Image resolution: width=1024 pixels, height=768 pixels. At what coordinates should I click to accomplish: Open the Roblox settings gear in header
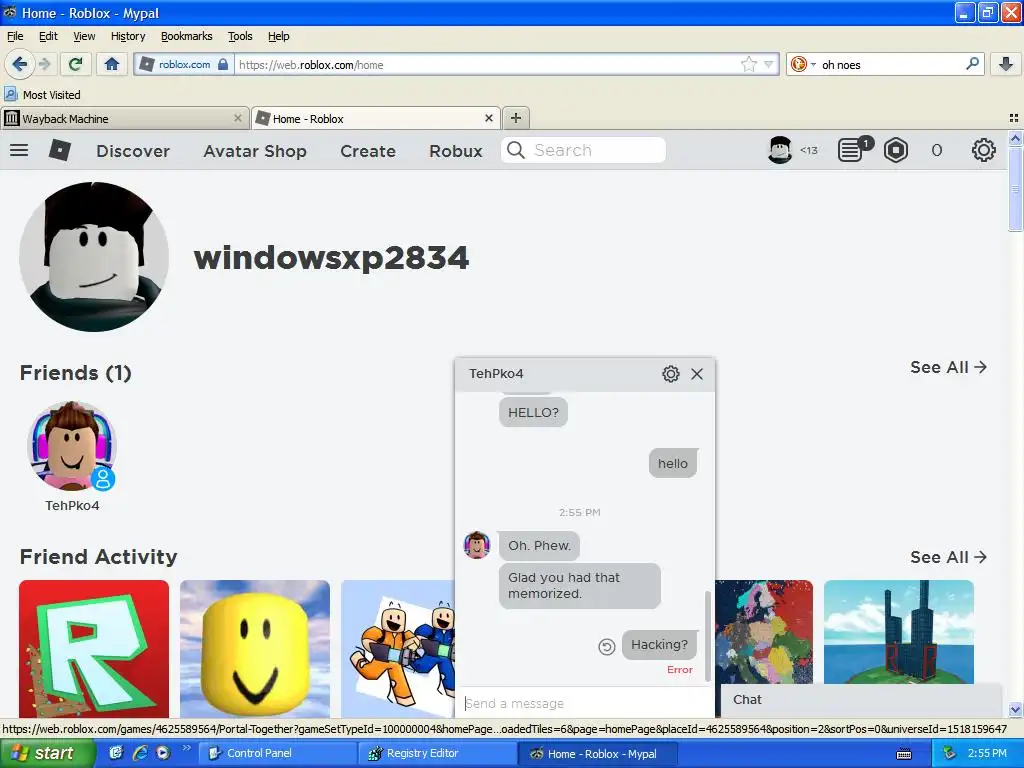(983, 150)
